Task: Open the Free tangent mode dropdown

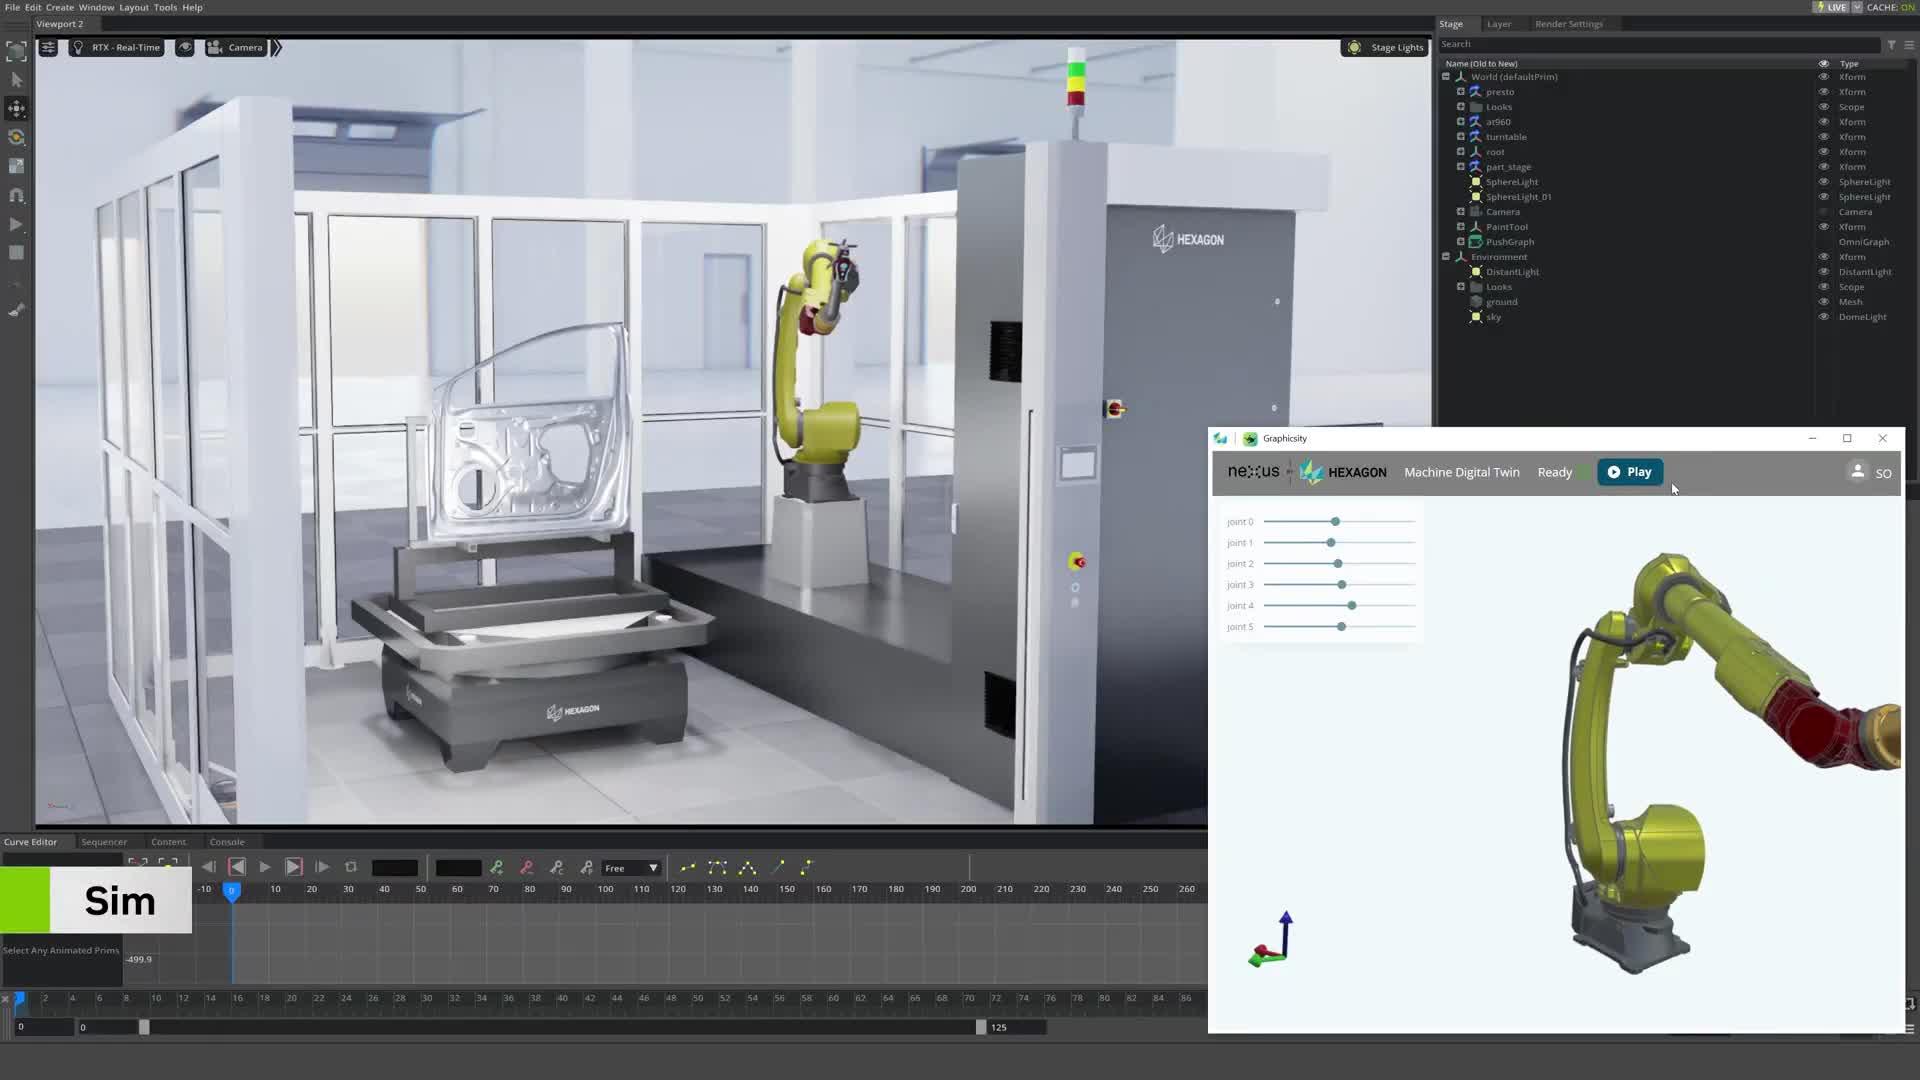Action: pos(631,868)
